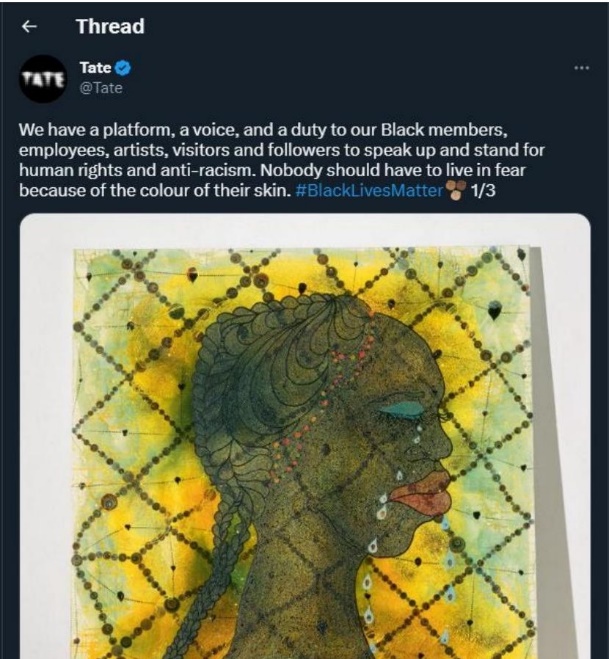Click the Tate profile avatar

[43, 79]
